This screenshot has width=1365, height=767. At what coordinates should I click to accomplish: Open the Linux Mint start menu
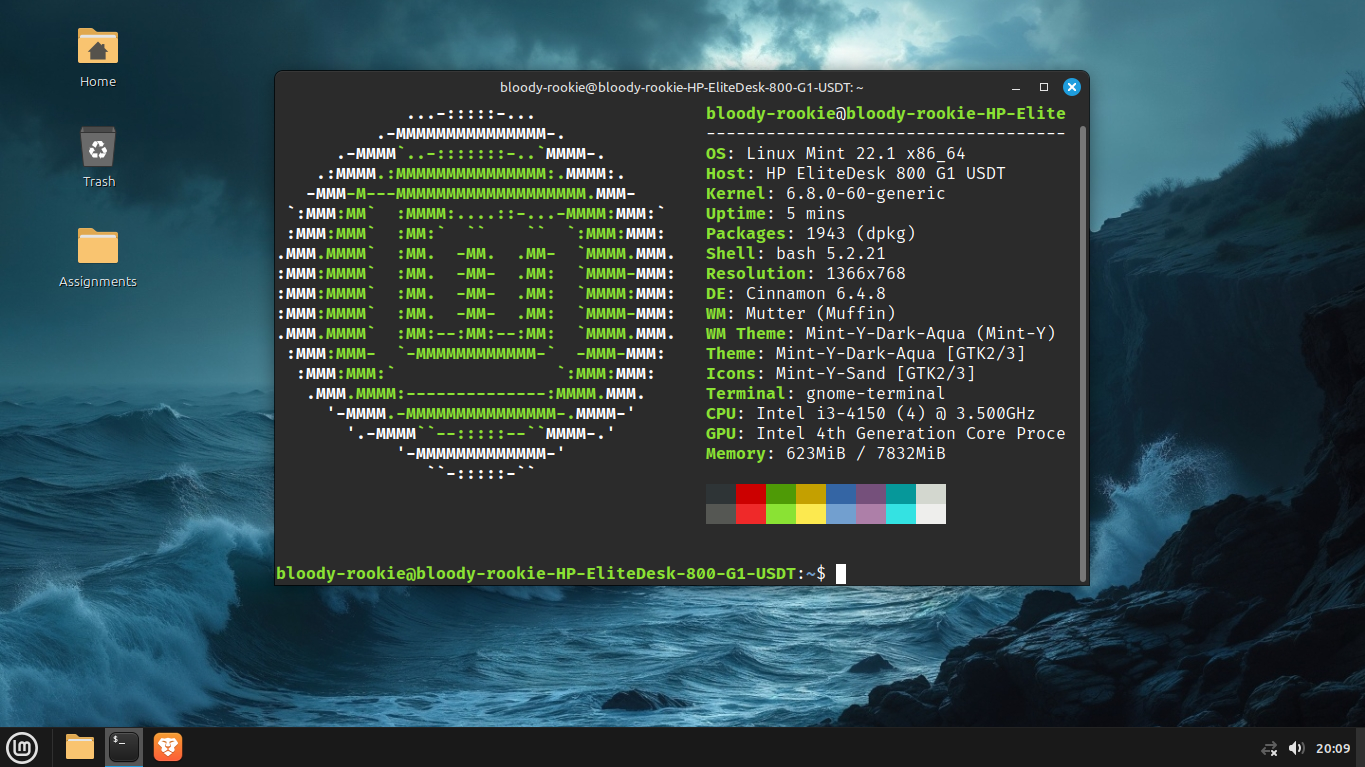22,747
